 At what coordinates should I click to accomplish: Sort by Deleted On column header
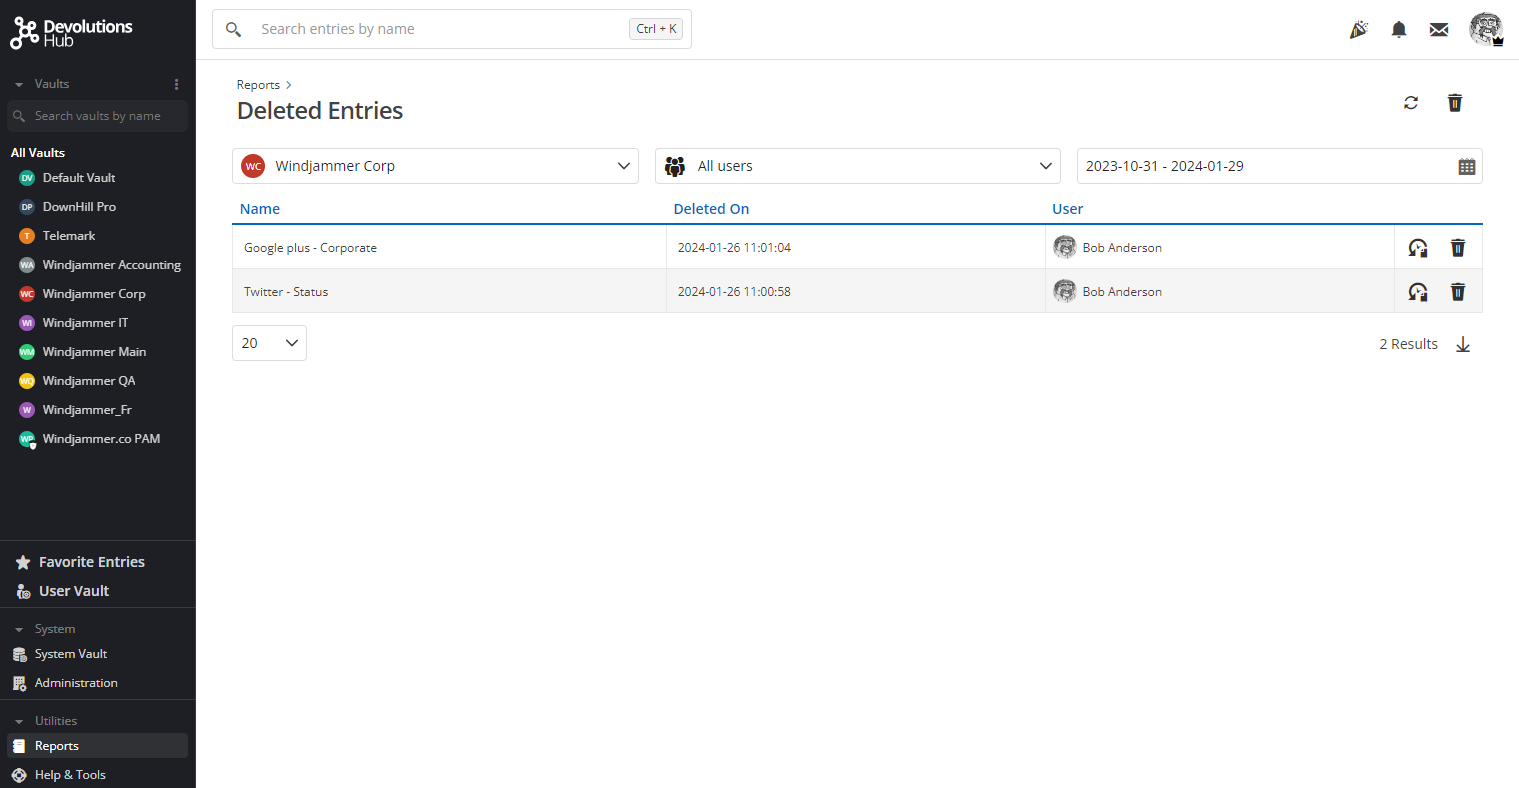tap(711, 209)
